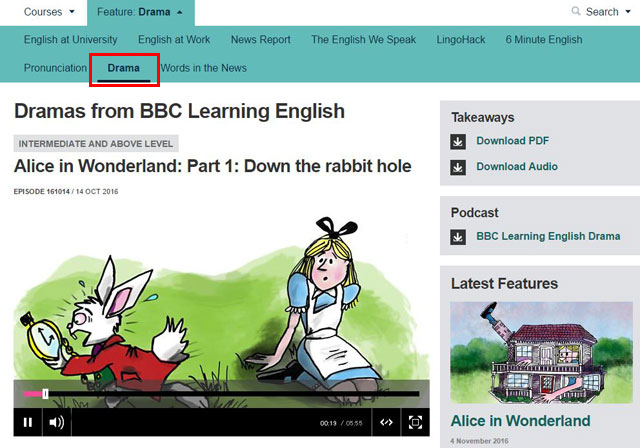Click the video progress bar scrubber handle
The width and height of the screenshot is (640, 448).
coord(45,394)
